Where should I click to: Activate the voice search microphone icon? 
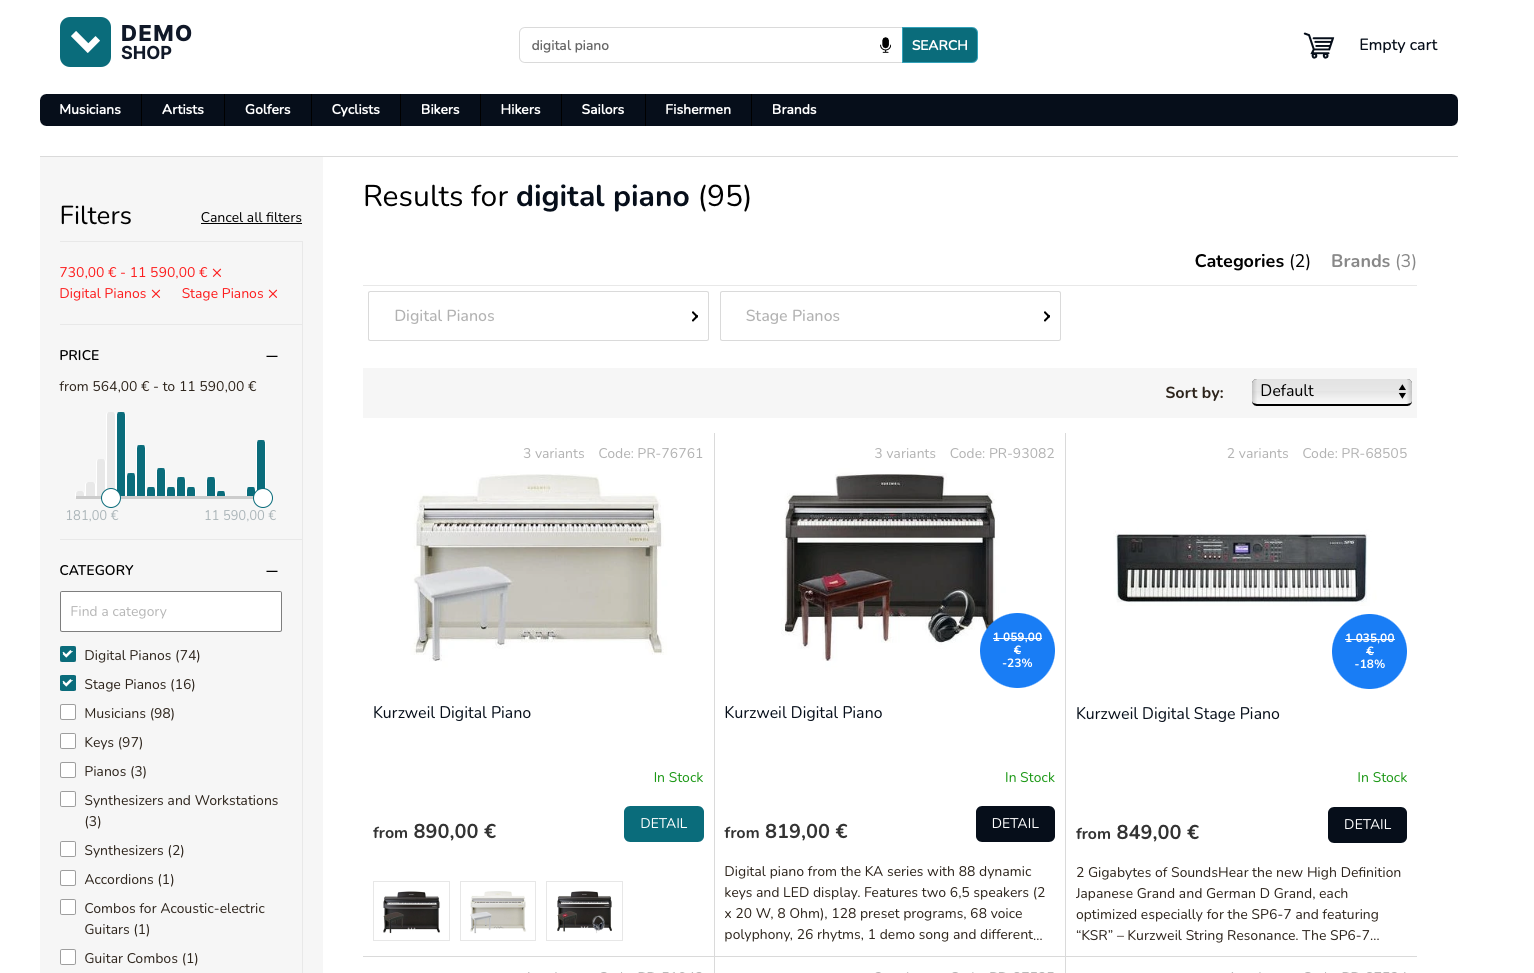coord(885,45)
